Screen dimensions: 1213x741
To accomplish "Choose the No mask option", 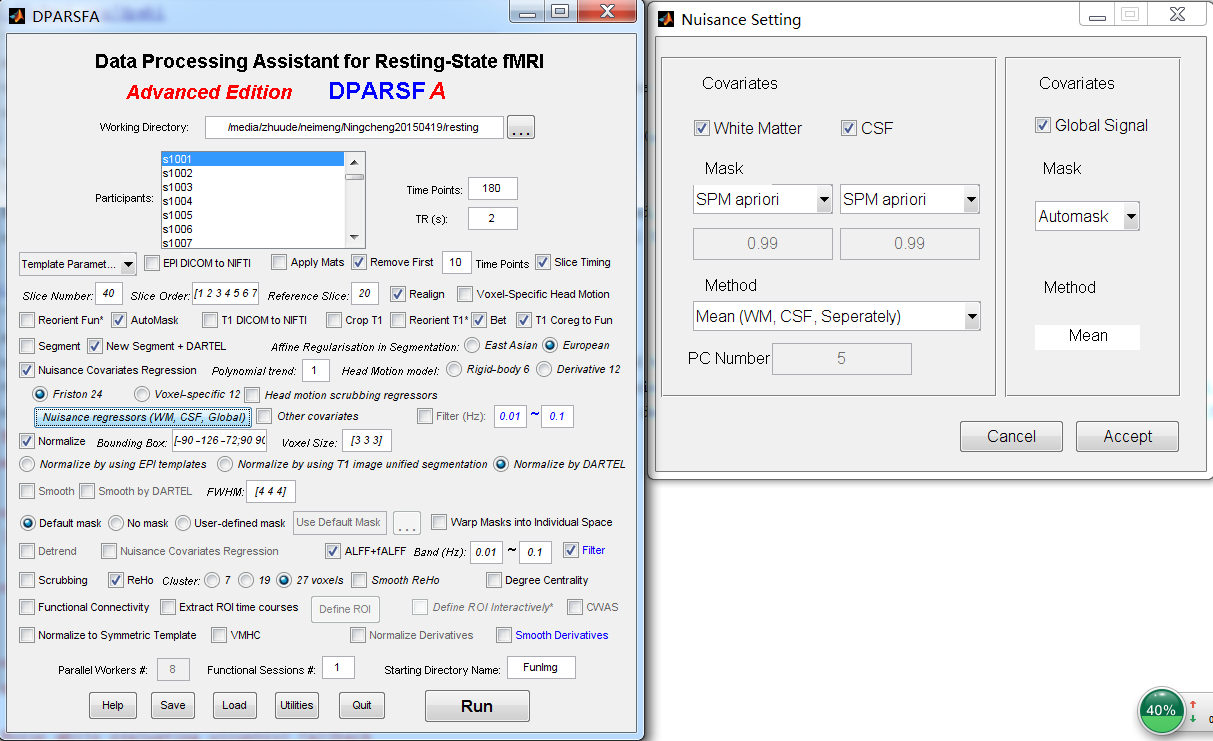I will tap(118, 522).
